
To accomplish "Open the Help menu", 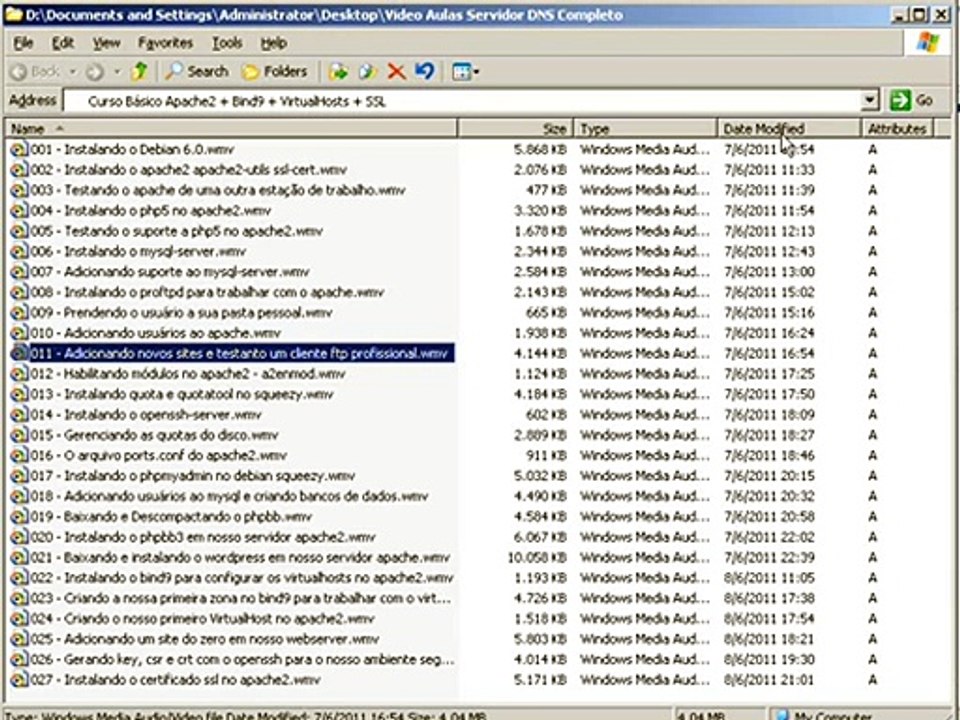I will (273, 43).
